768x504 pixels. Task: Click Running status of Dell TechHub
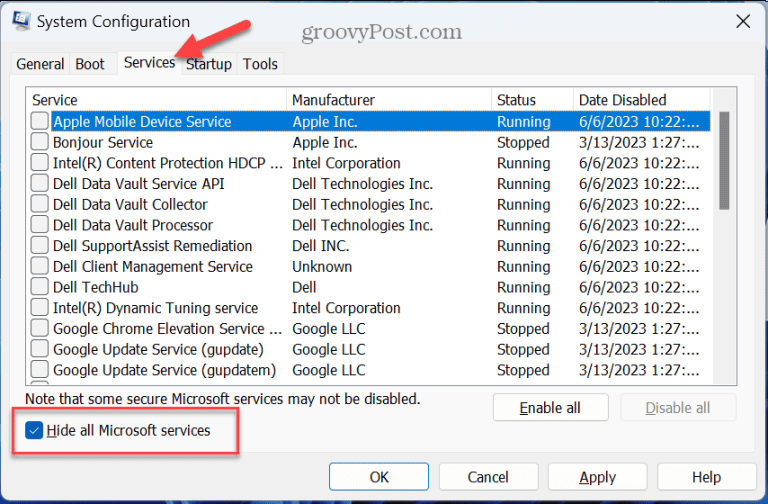524,287
